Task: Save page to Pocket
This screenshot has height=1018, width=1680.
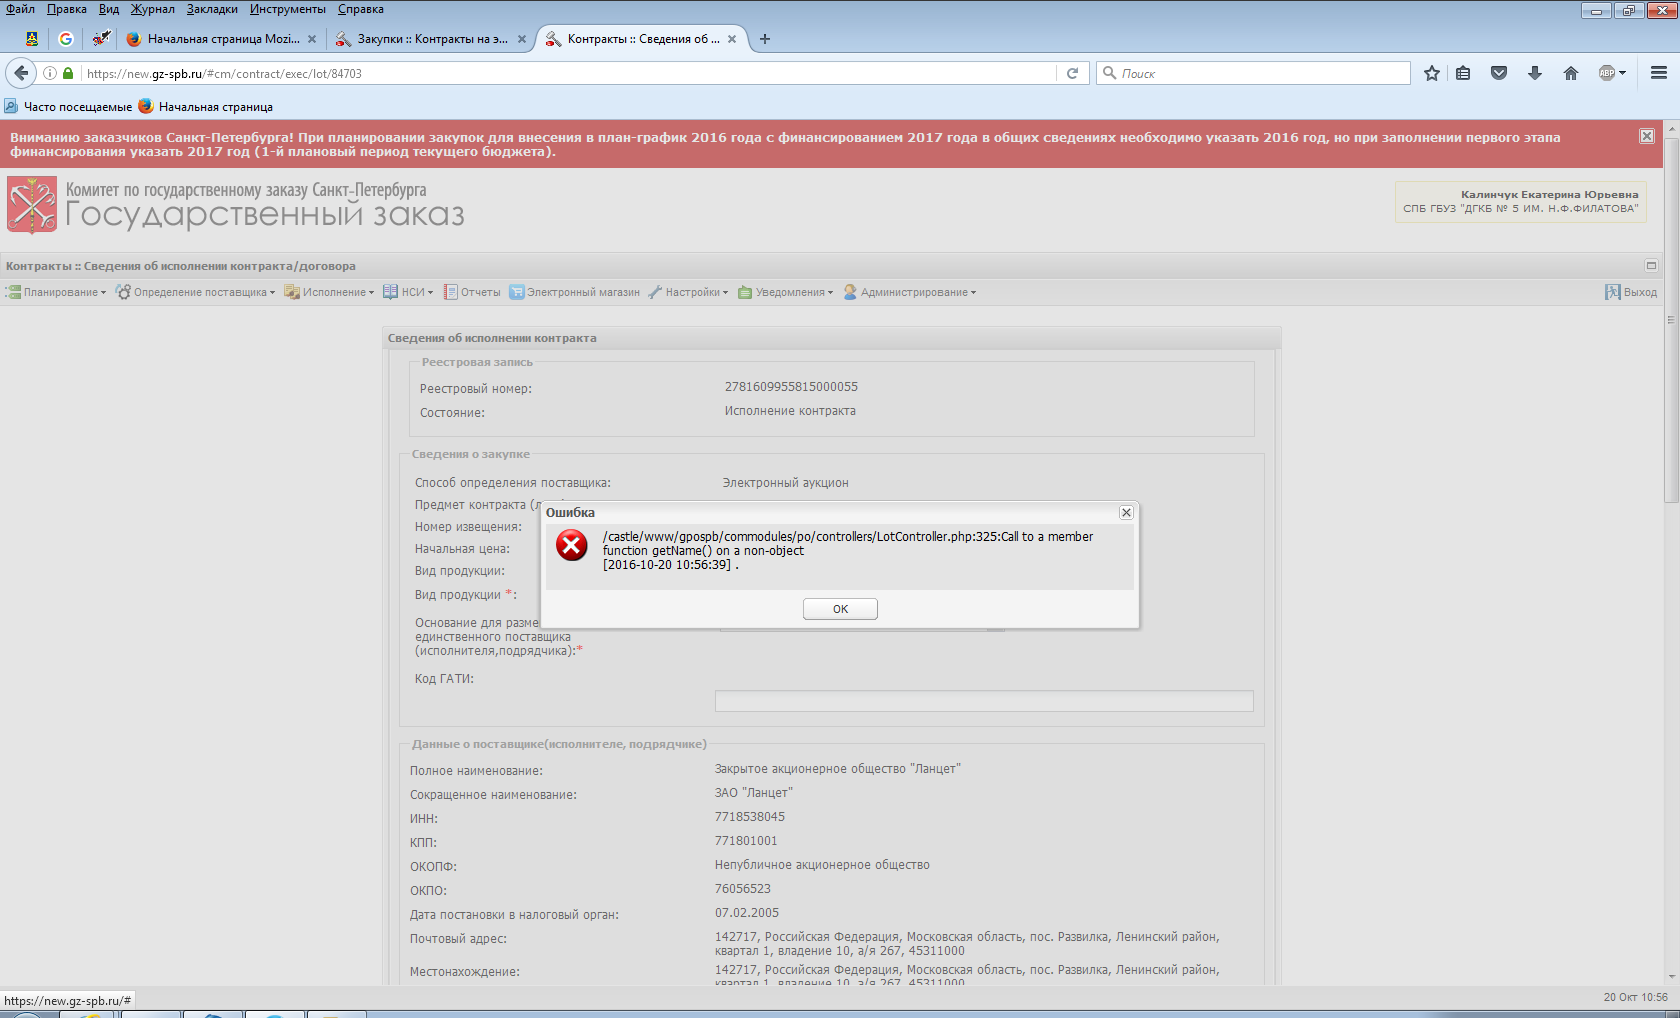Action: pos(1499,73)
